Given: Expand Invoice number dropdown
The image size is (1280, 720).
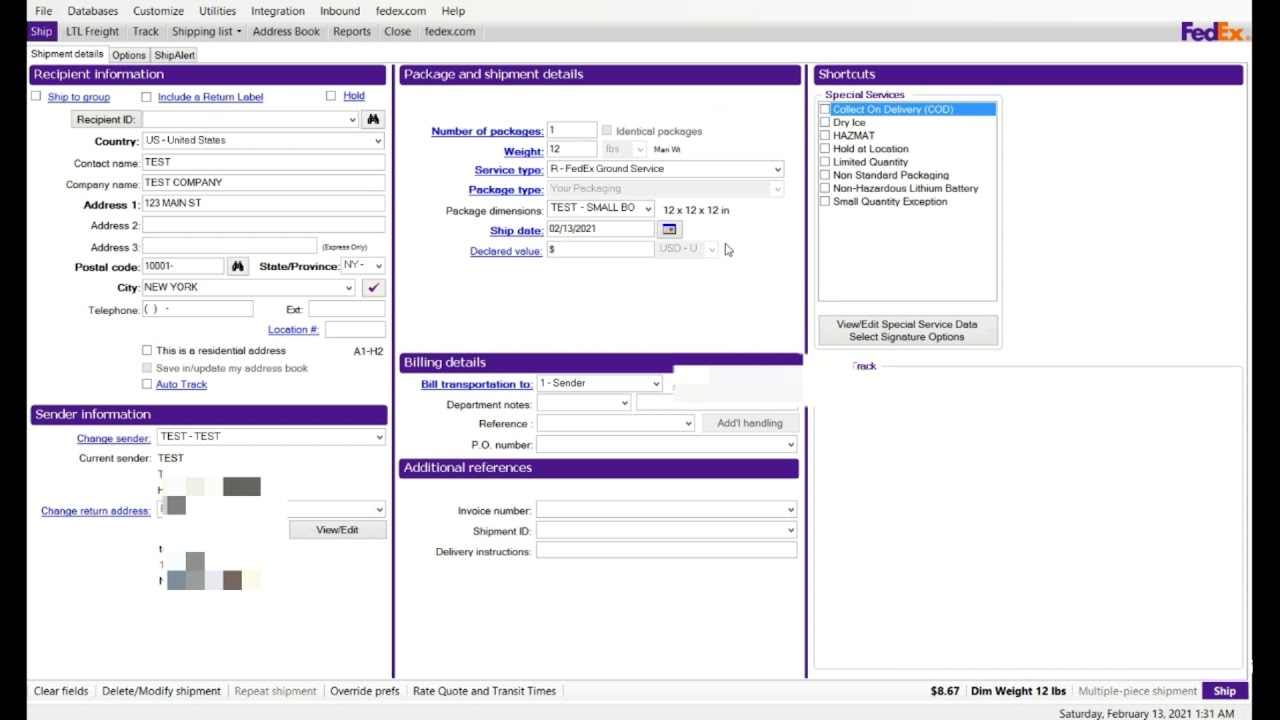Looking at the screenshot, I should pyautogui.click(x=790, y=510).
